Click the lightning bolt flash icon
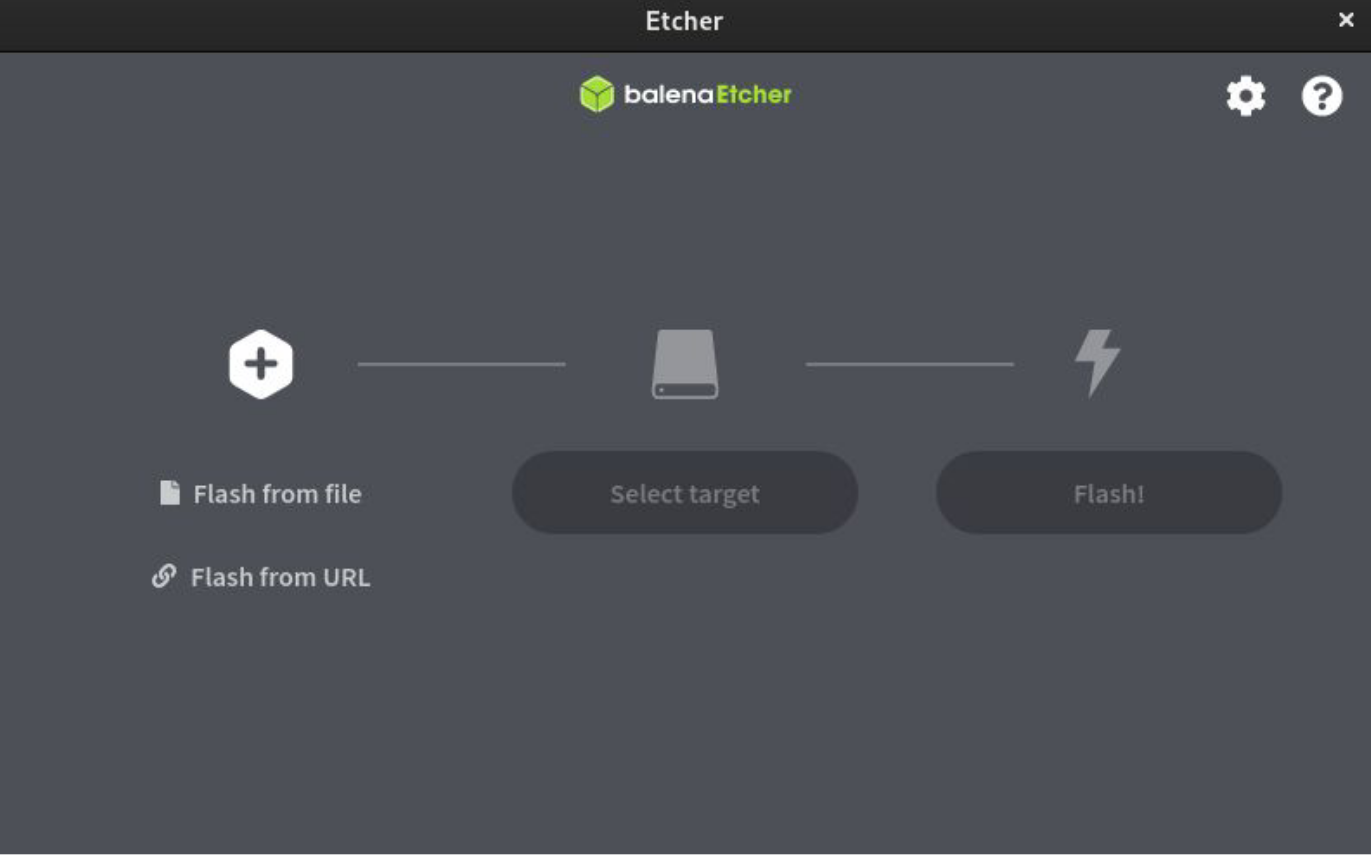The image size is (1371, 855). [x=1097, y=363]
